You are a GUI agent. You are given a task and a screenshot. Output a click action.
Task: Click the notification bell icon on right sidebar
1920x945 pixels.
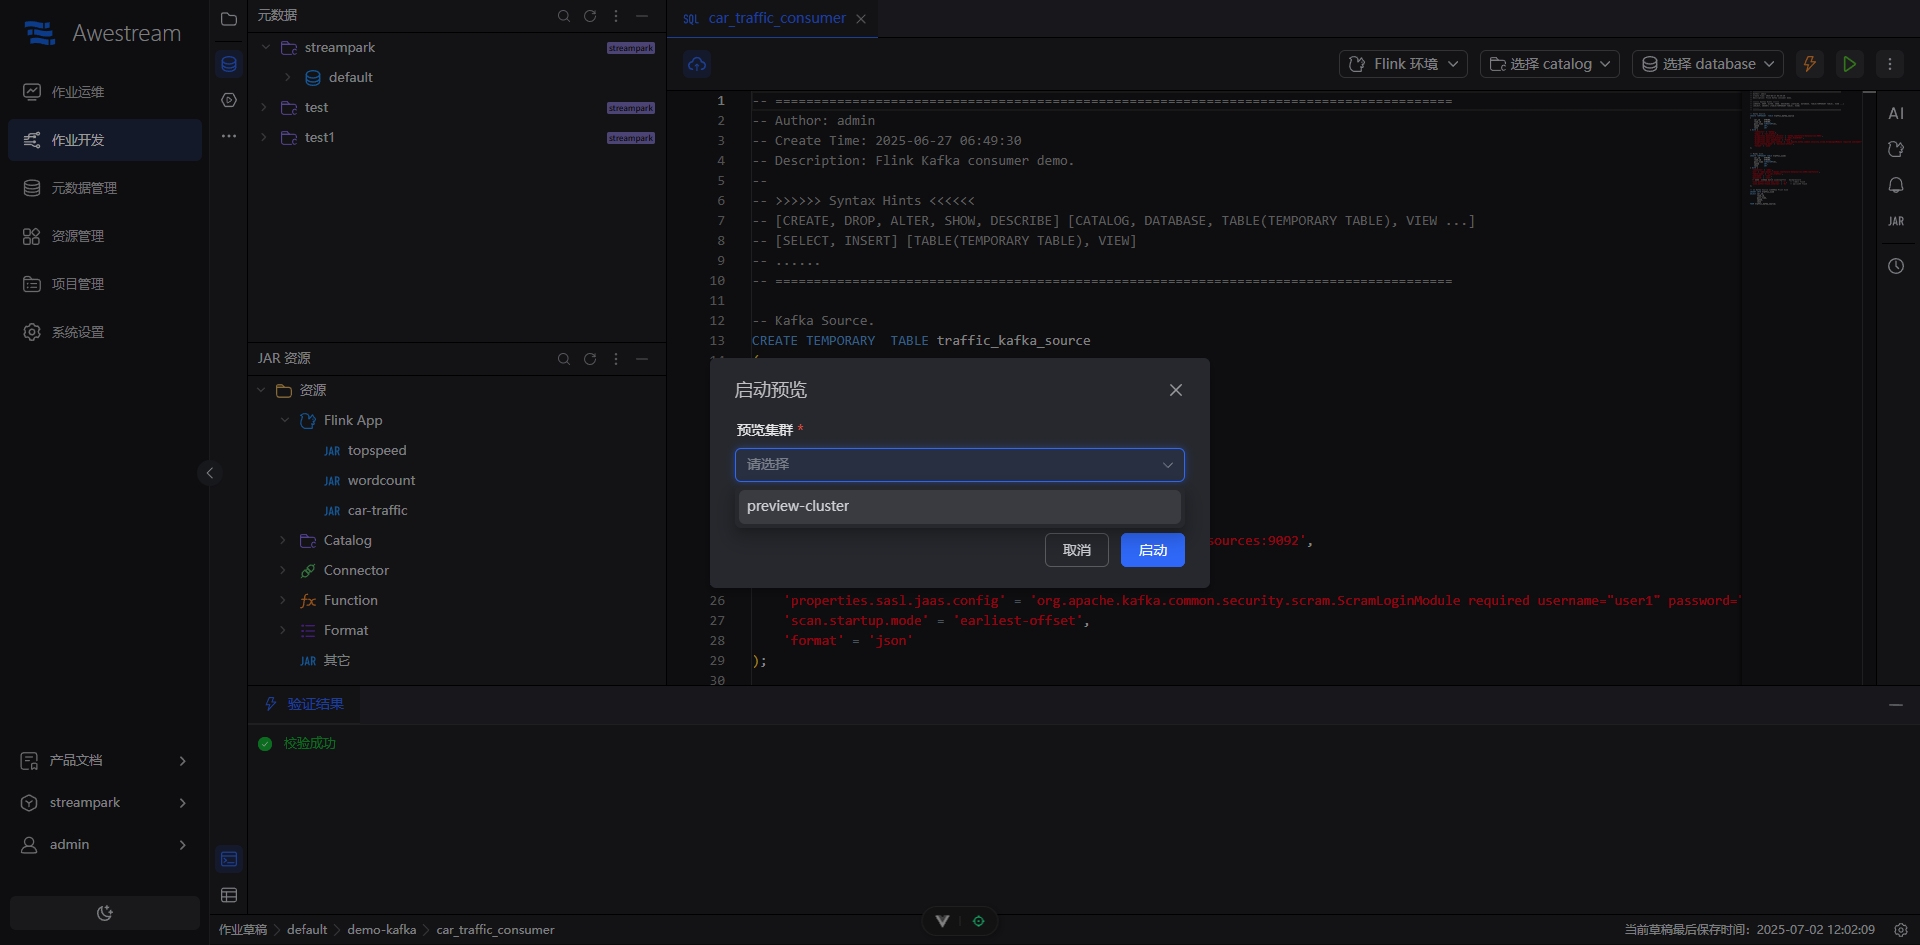coord(1895,185)
